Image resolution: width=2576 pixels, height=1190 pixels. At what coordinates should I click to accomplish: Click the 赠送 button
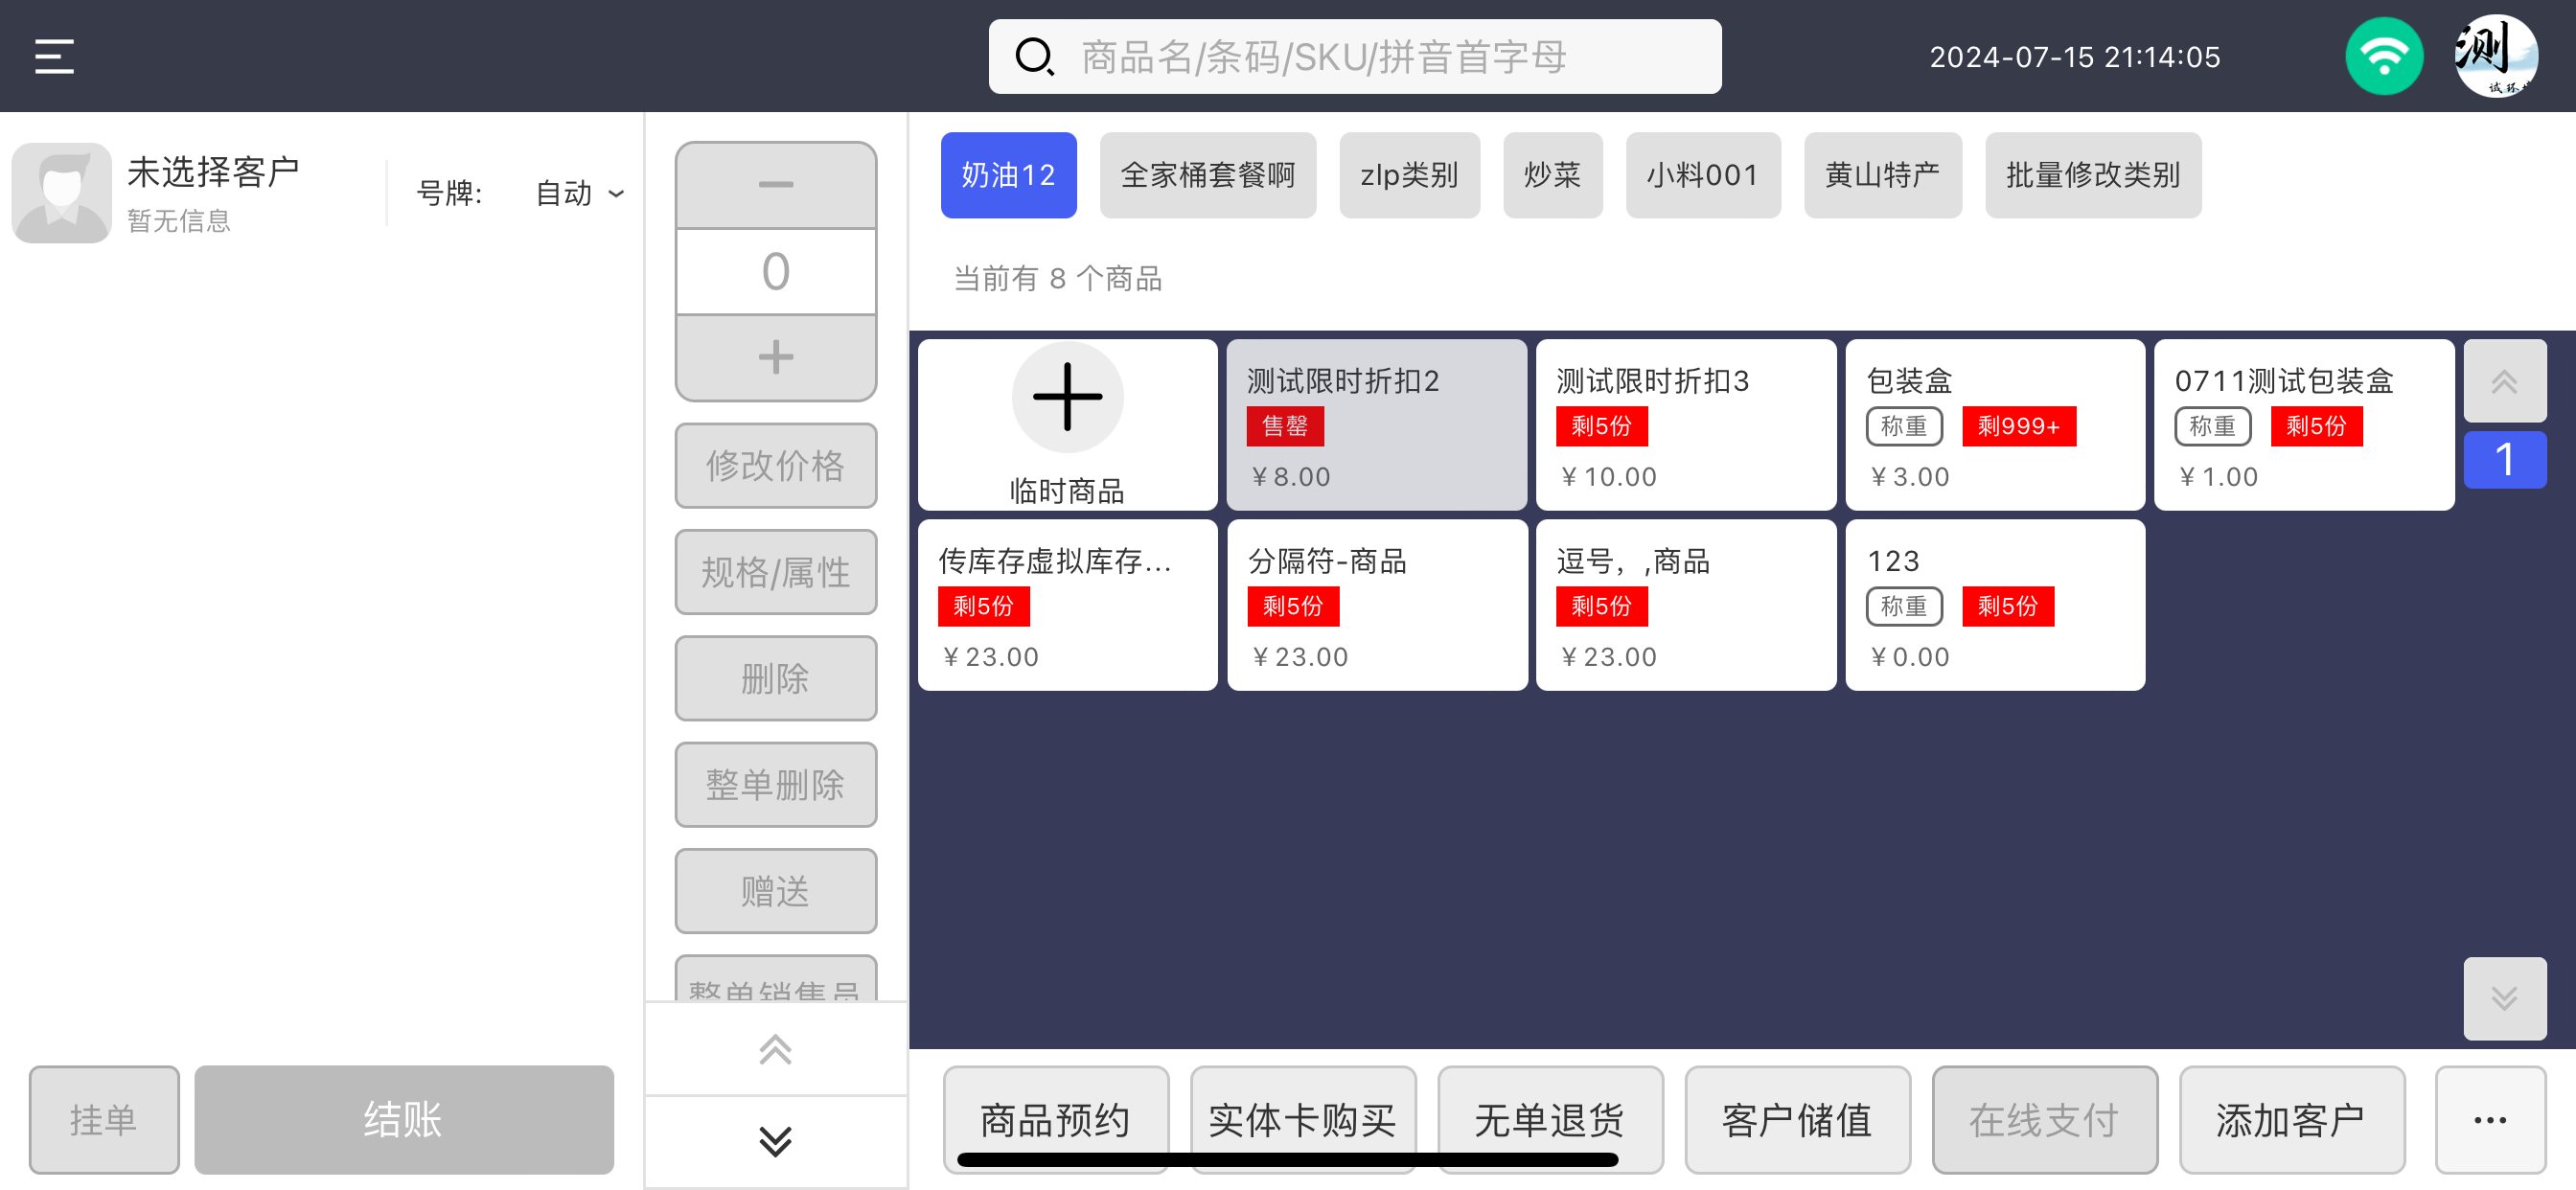point(776,891)
